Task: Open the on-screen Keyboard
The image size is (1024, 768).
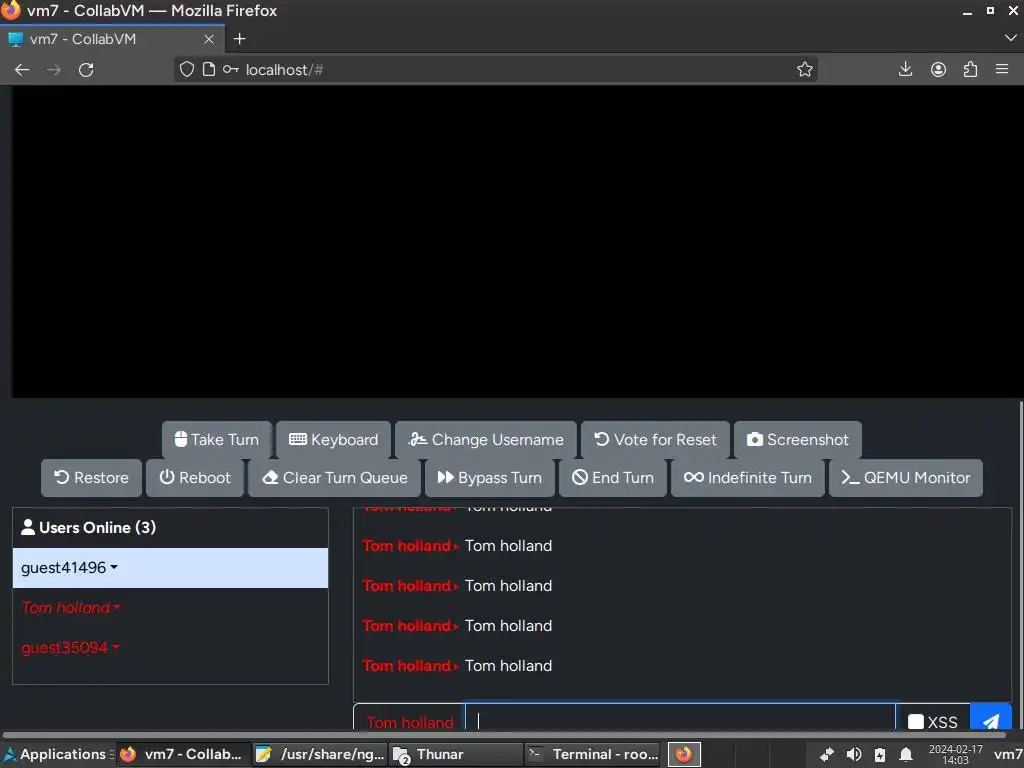Action: coord(333,440)
